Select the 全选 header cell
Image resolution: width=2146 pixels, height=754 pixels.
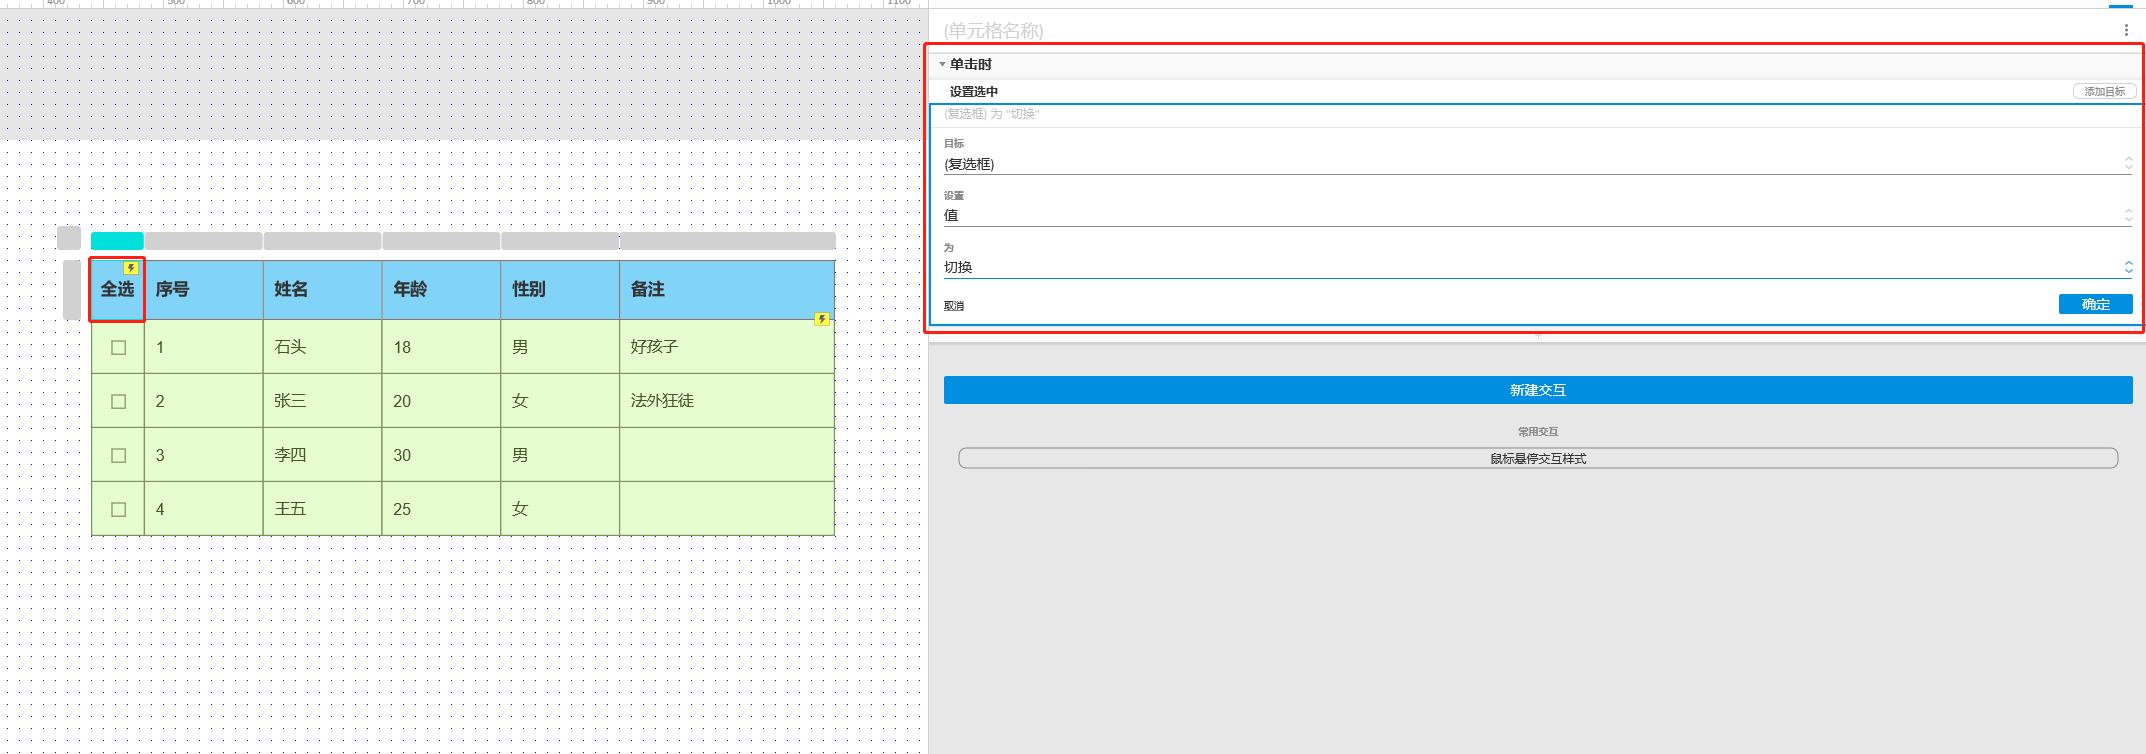[117, 289]
